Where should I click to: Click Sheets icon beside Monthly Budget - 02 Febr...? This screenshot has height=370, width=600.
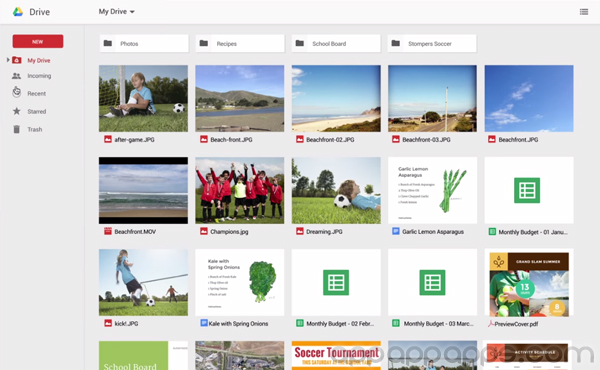pos(300,323)
